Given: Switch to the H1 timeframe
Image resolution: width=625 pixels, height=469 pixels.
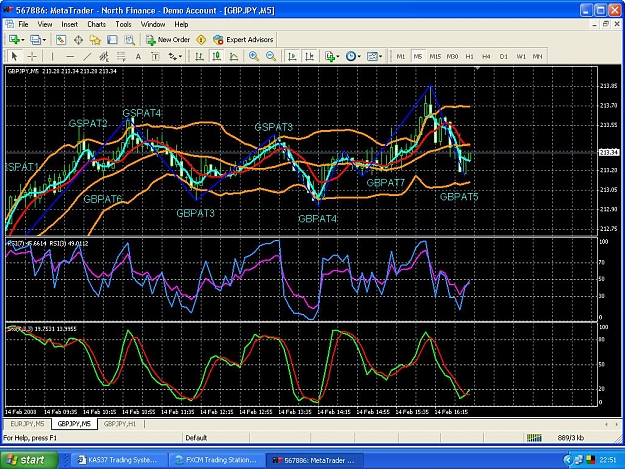Looking at the screenshot, I should (x=470, y=56).
